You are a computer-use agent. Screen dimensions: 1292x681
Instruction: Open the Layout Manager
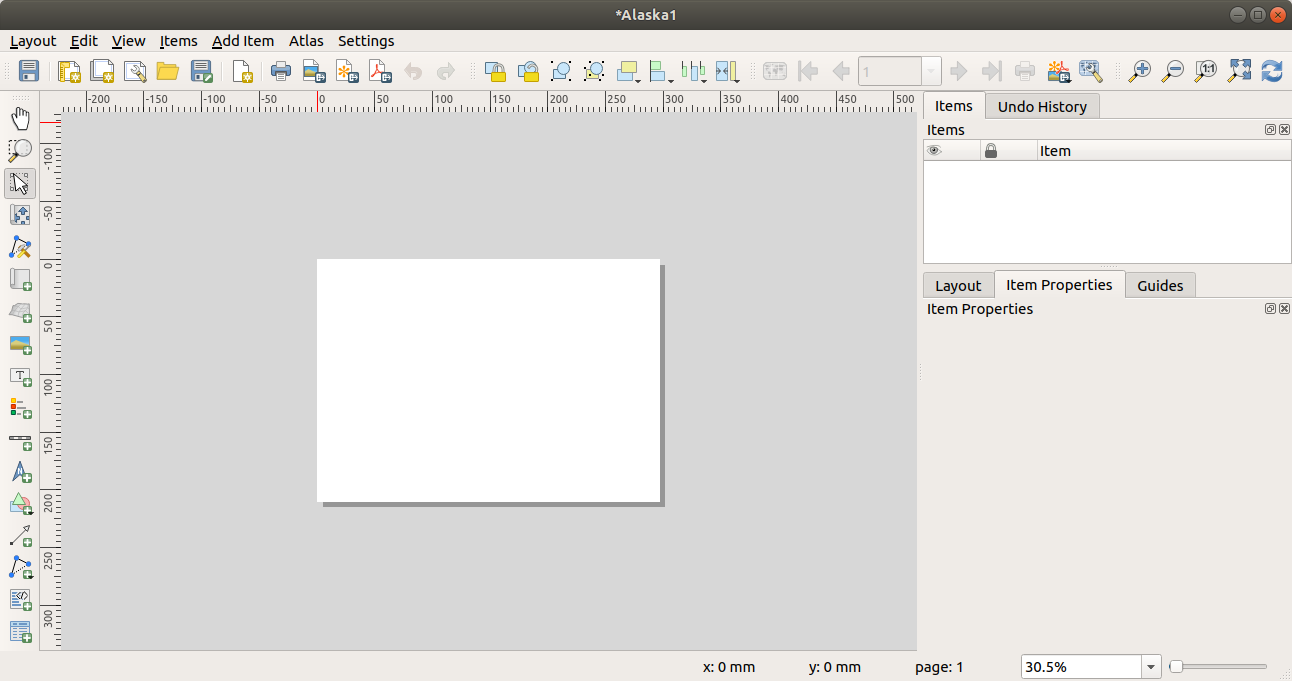135,71
